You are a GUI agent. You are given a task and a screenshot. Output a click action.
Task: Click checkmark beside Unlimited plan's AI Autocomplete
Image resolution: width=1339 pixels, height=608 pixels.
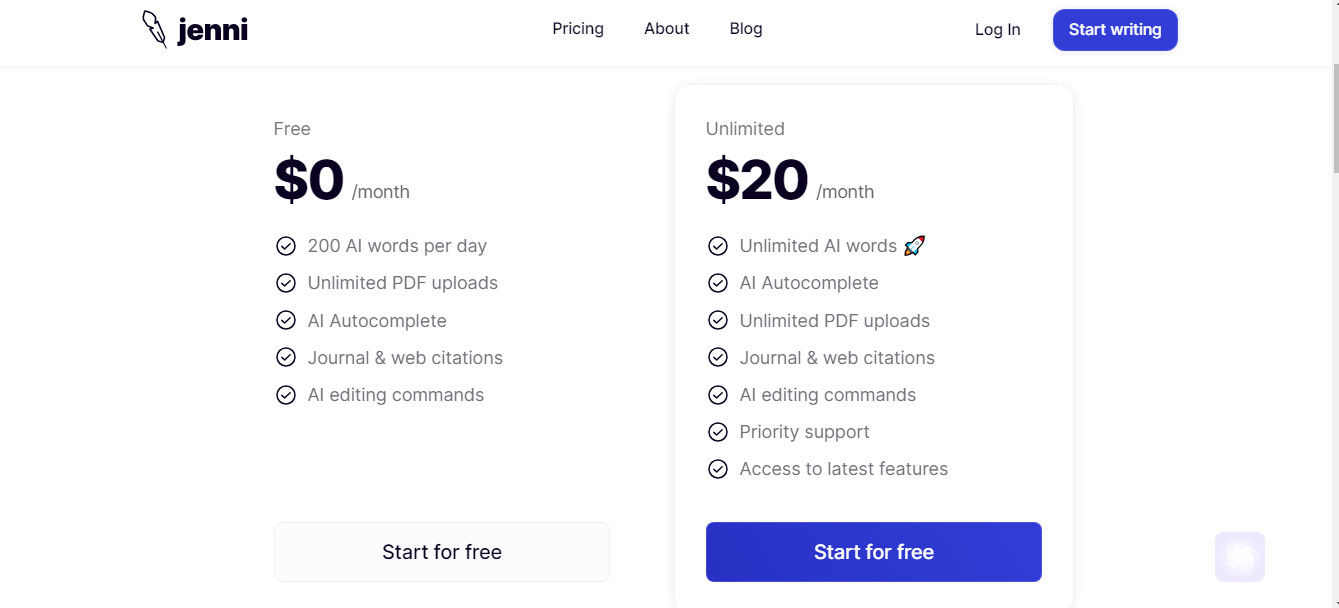pos(718,283)
